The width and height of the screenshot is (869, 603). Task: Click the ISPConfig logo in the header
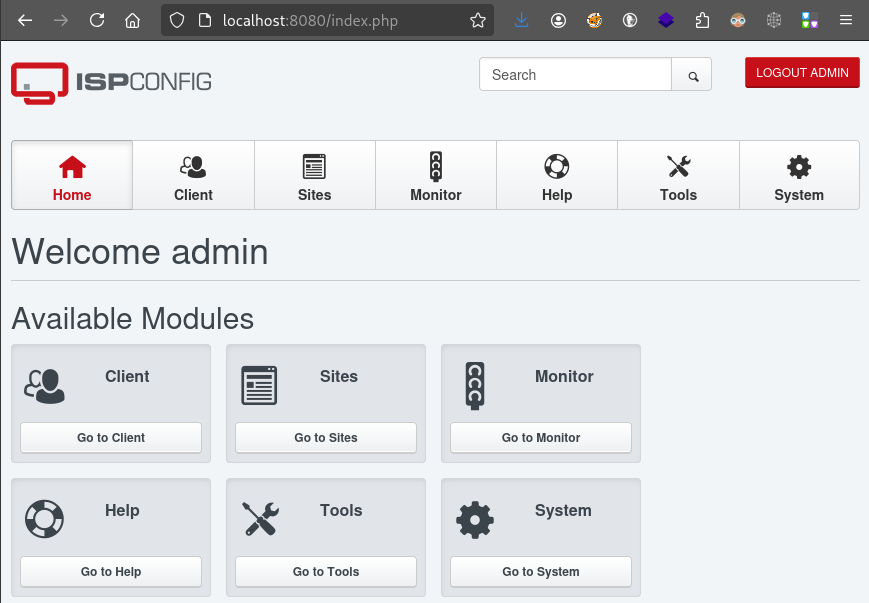point(110,83)
